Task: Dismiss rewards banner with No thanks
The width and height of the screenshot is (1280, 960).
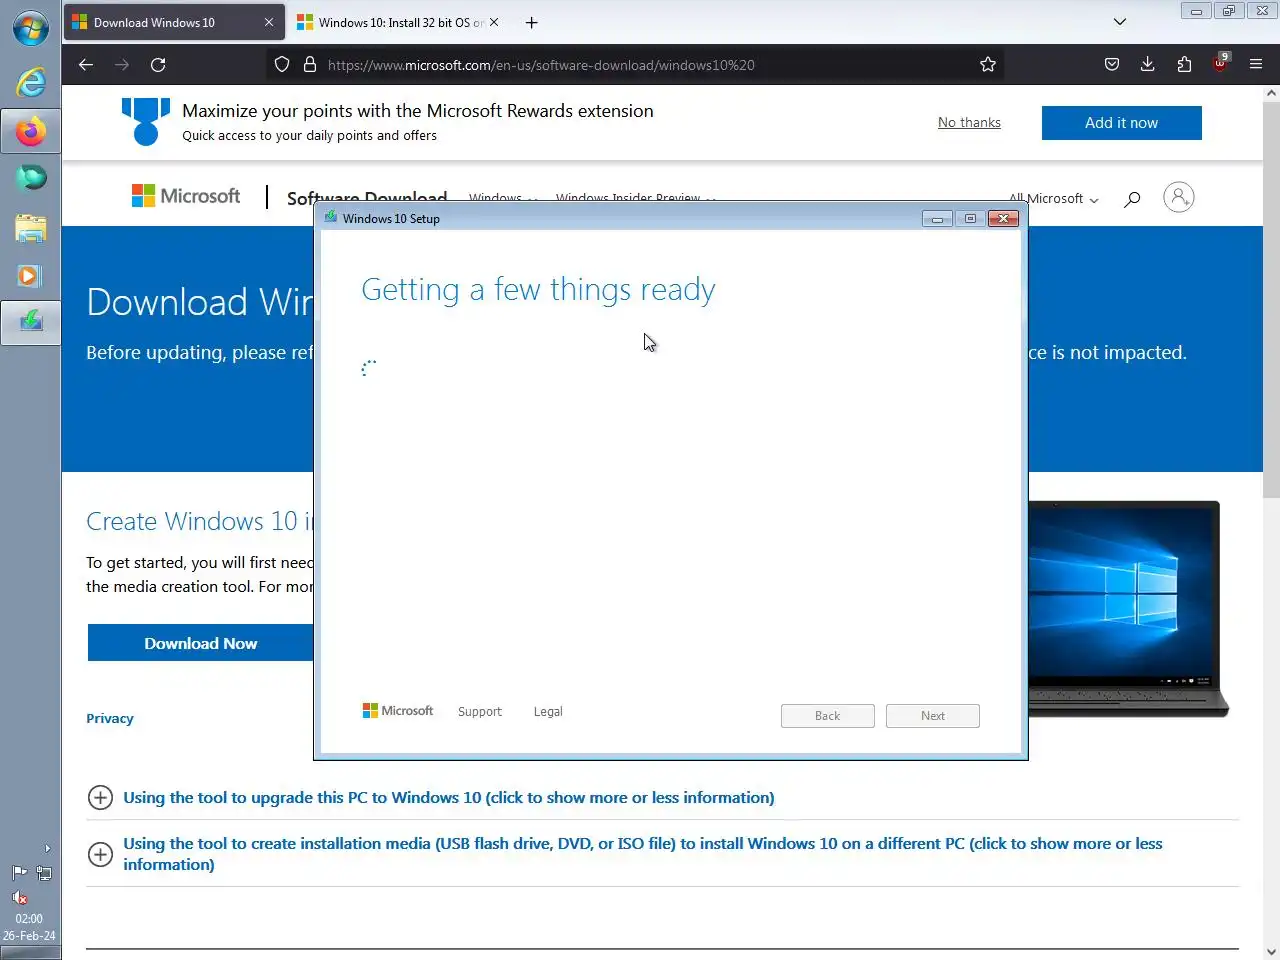Action: coord(969,122)
